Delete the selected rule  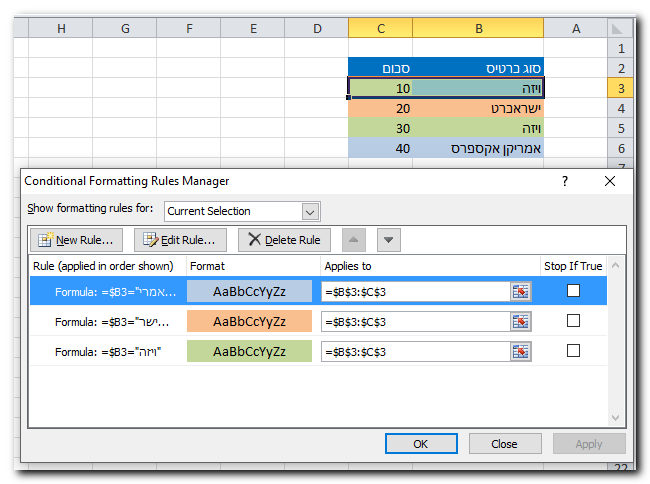(284, 240)
